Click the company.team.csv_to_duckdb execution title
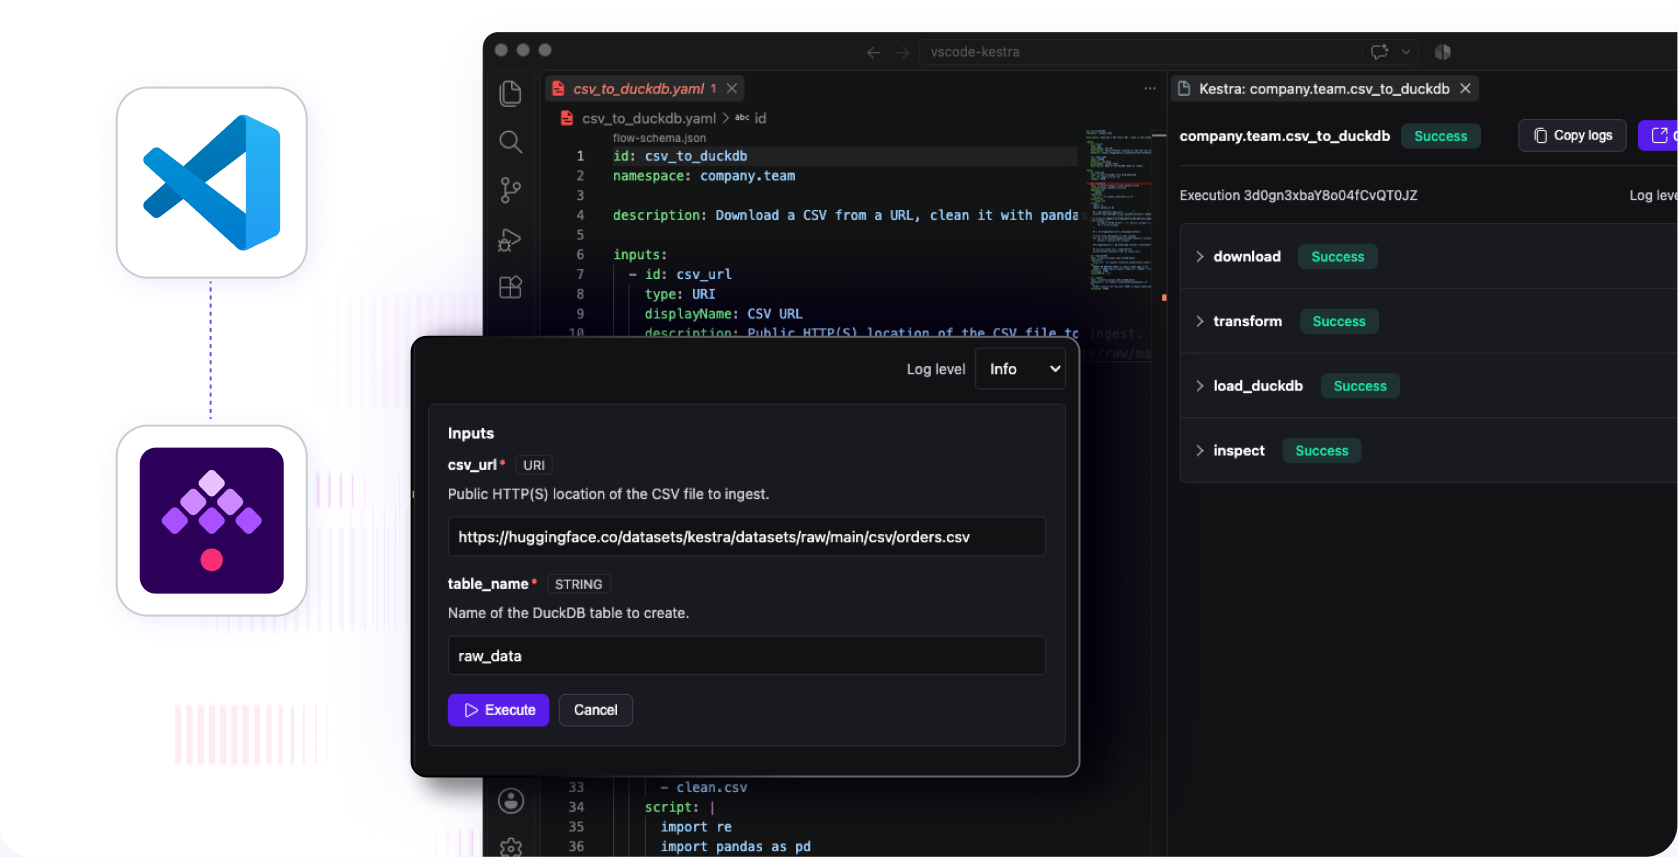This screenshot has height=857, width=1678. coord(1285,136)
